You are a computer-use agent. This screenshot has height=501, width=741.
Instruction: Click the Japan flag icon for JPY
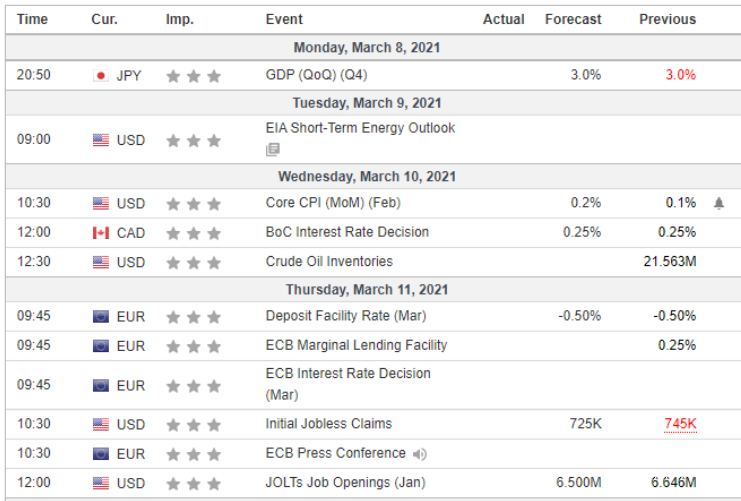(100, 76)
